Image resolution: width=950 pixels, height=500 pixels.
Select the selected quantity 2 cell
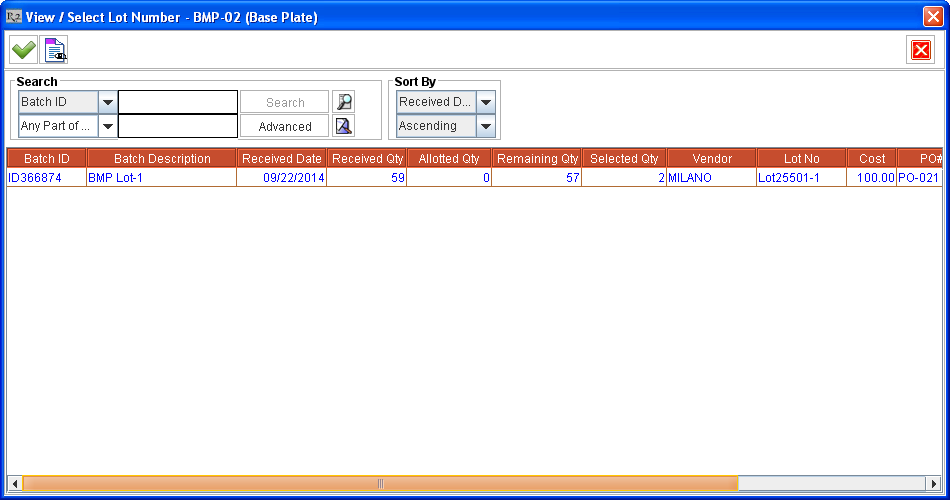[624, 178]
